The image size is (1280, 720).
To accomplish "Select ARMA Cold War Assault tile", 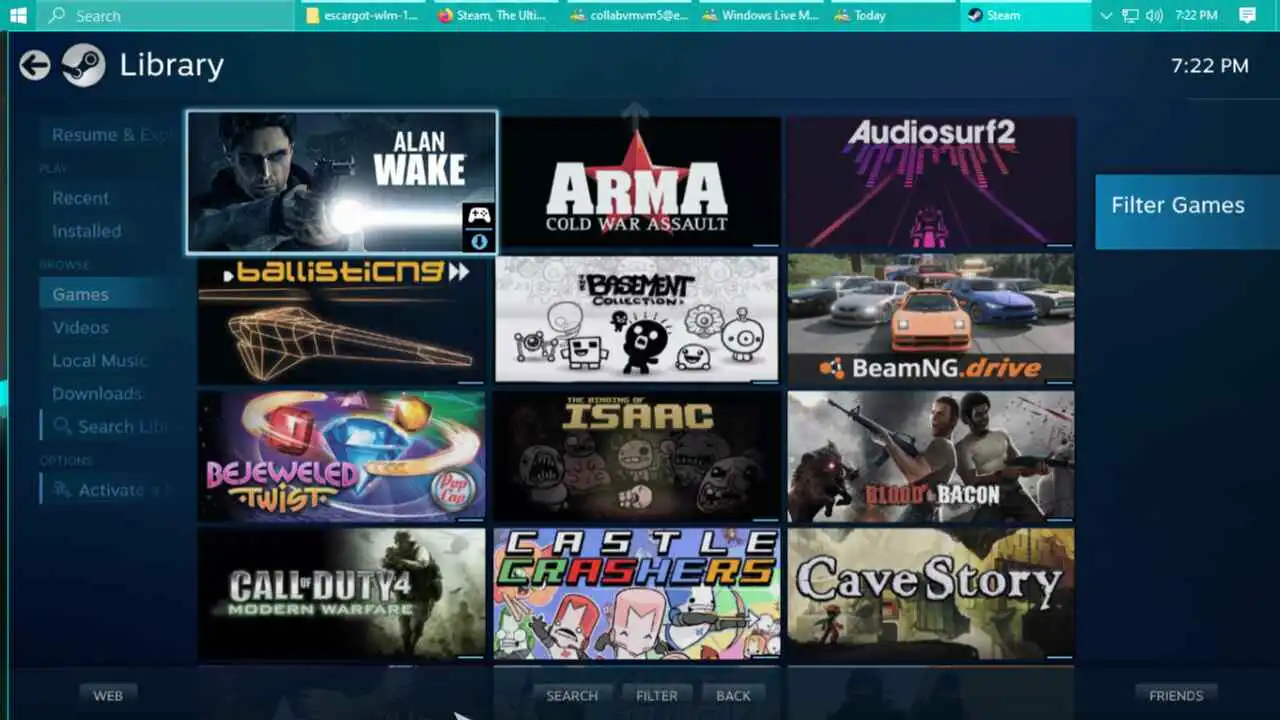I will point(640,182).
